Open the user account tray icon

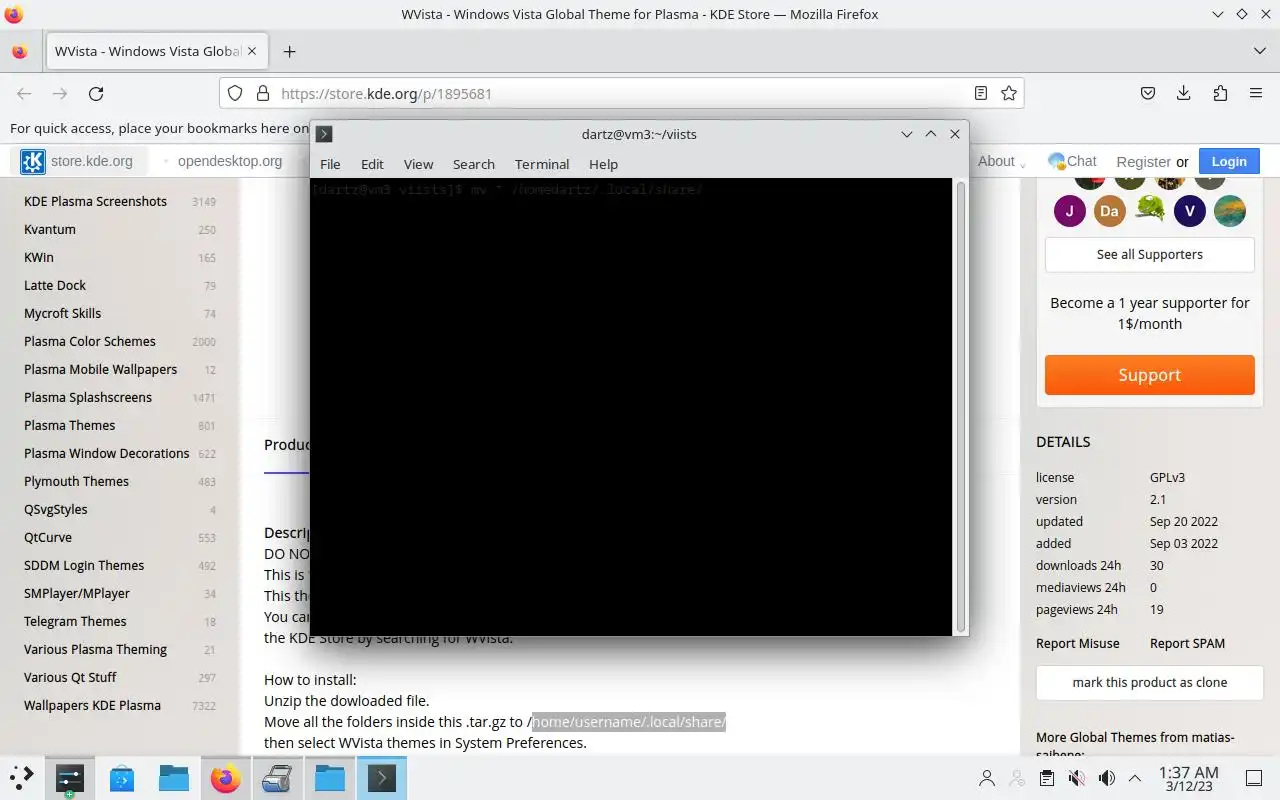point(987,778)
